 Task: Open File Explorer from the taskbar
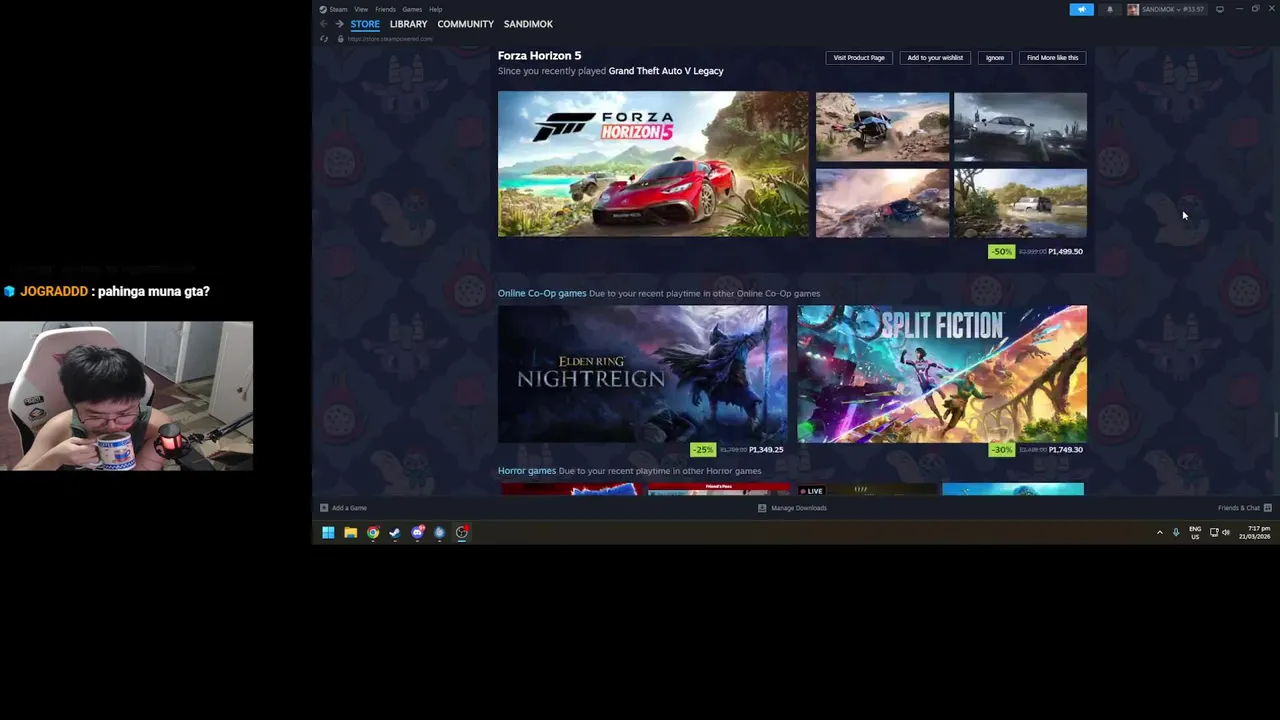pos(350,533)
